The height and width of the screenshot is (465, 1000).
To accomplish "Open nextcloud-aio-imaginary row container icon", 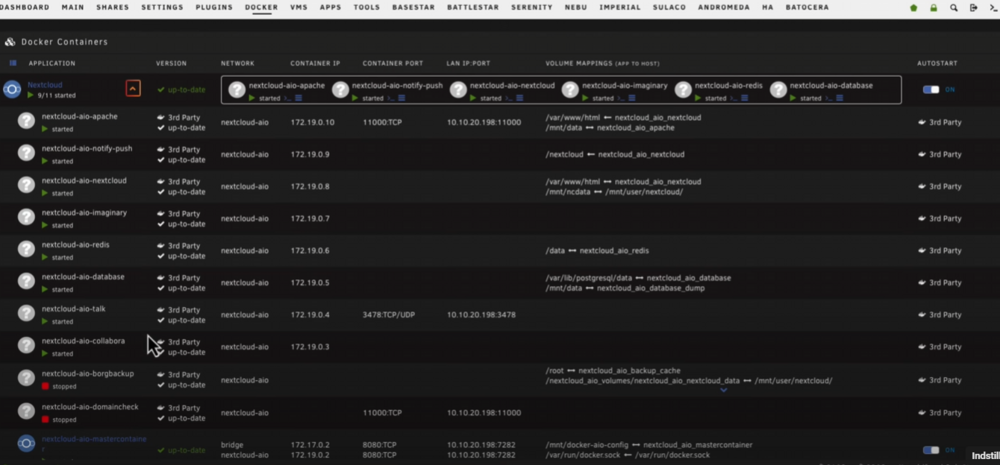I will click(x=26, y=217).
